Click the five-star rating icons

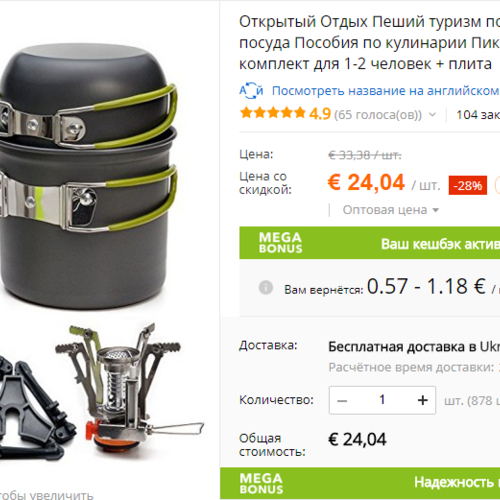273,113
